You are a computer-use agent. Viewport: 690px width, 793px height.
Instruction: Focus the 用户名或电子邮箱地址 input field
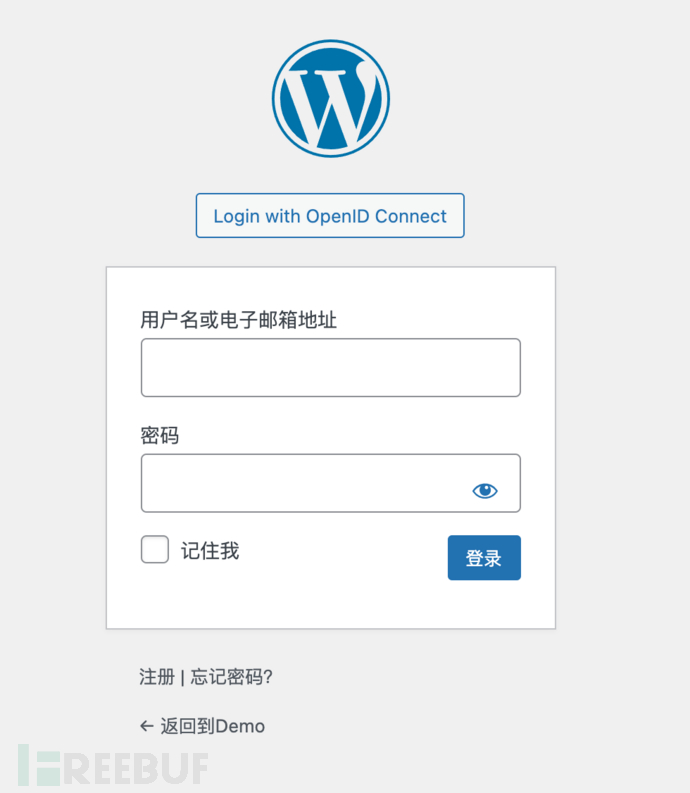click(x=331, y=368)
